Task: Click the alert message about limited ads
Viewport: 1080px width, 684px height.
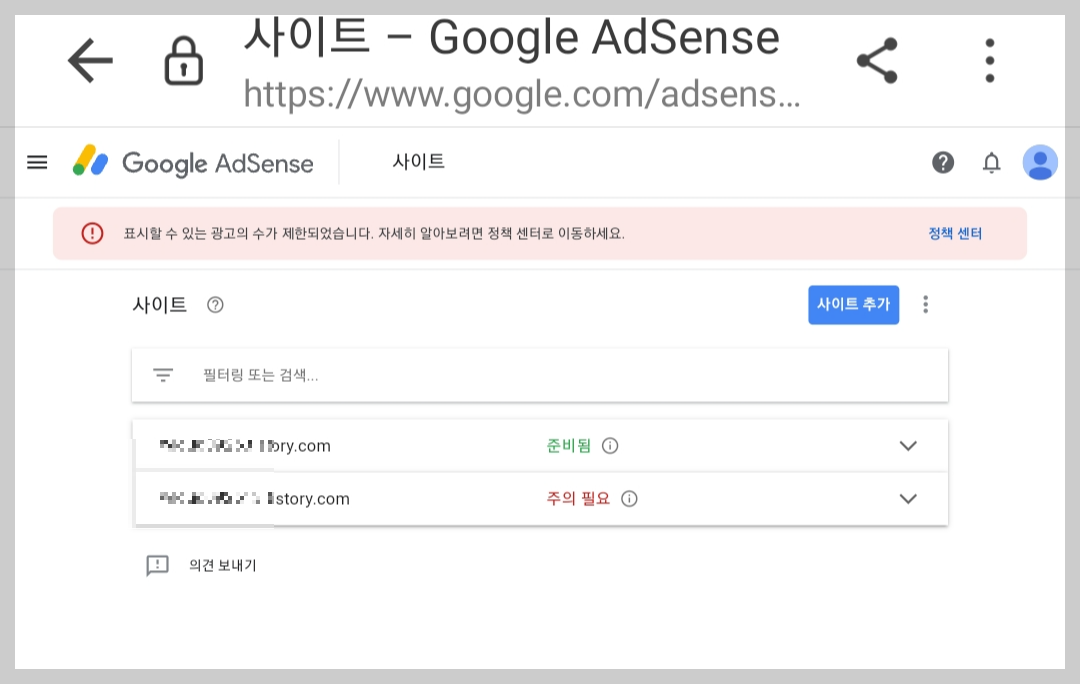Action: click(x=374, y=234)
